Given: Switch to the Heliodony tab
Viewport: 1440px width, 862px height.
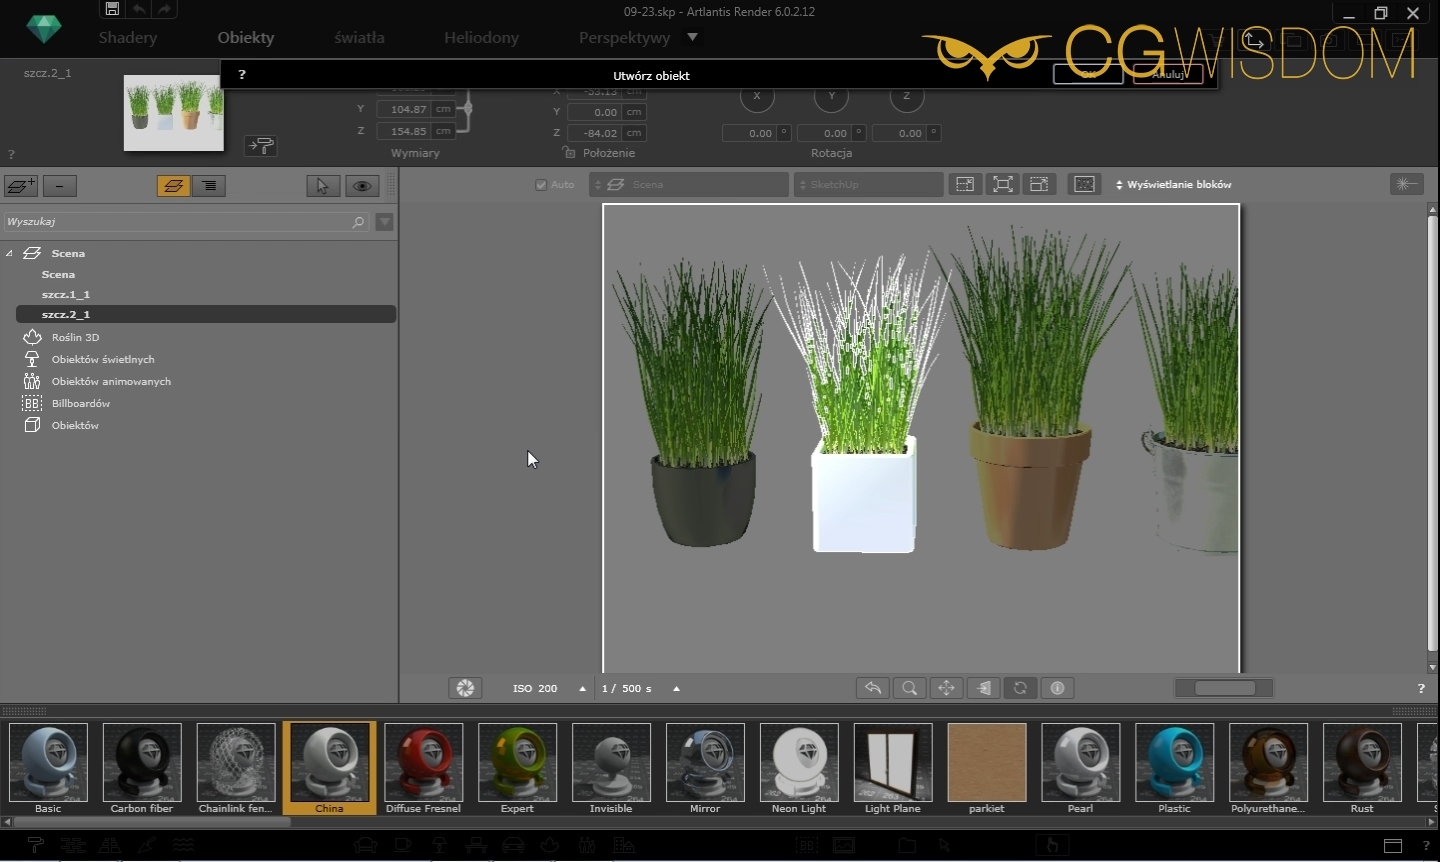Looking at the screenshot, I should (481, 38).
